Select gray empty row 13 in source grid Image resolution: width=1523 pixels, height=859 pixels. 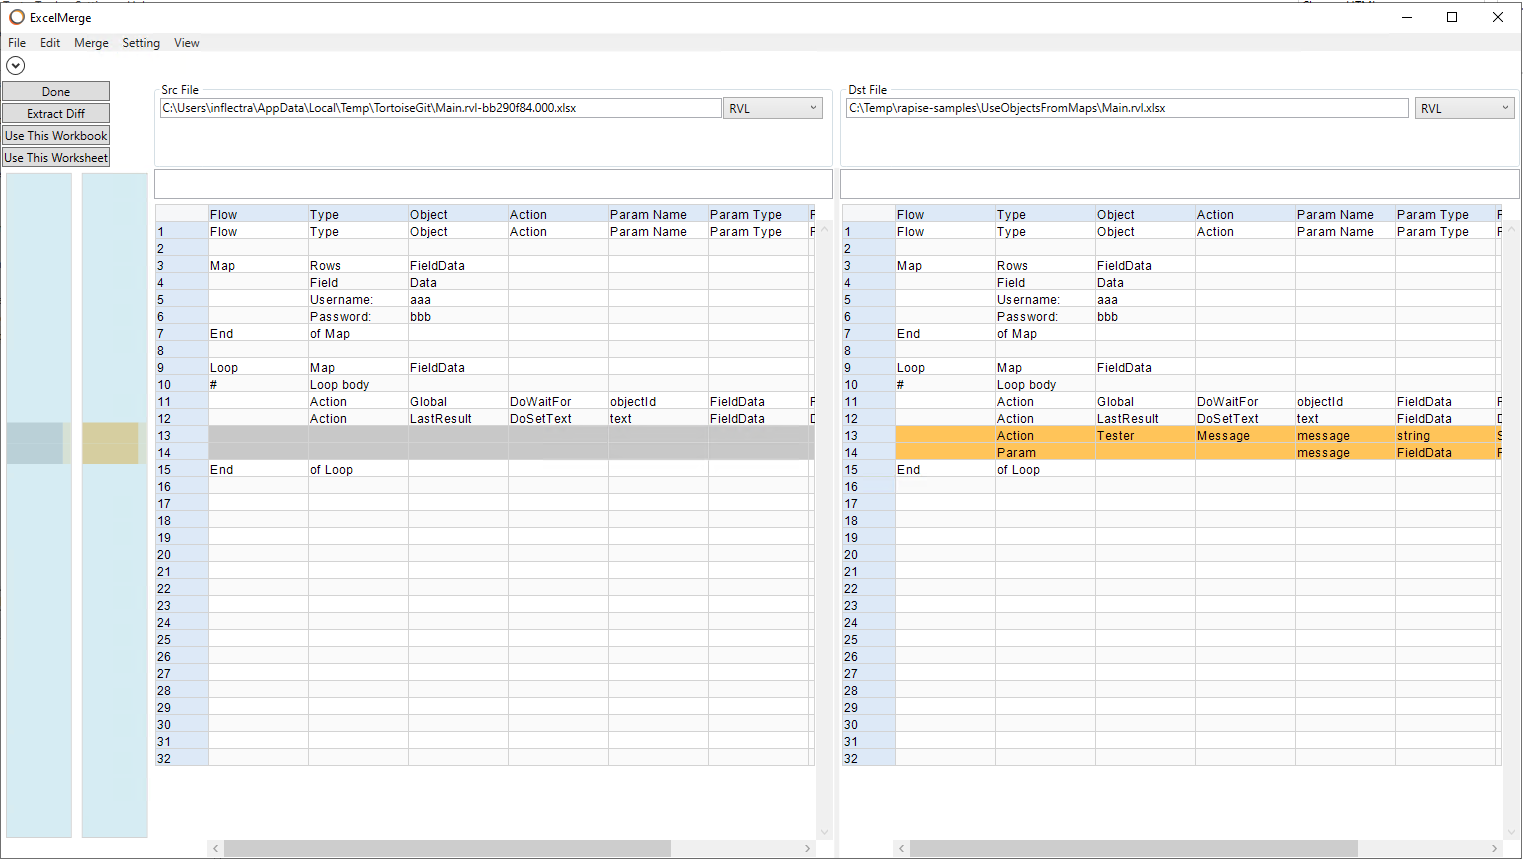(510, 436)
